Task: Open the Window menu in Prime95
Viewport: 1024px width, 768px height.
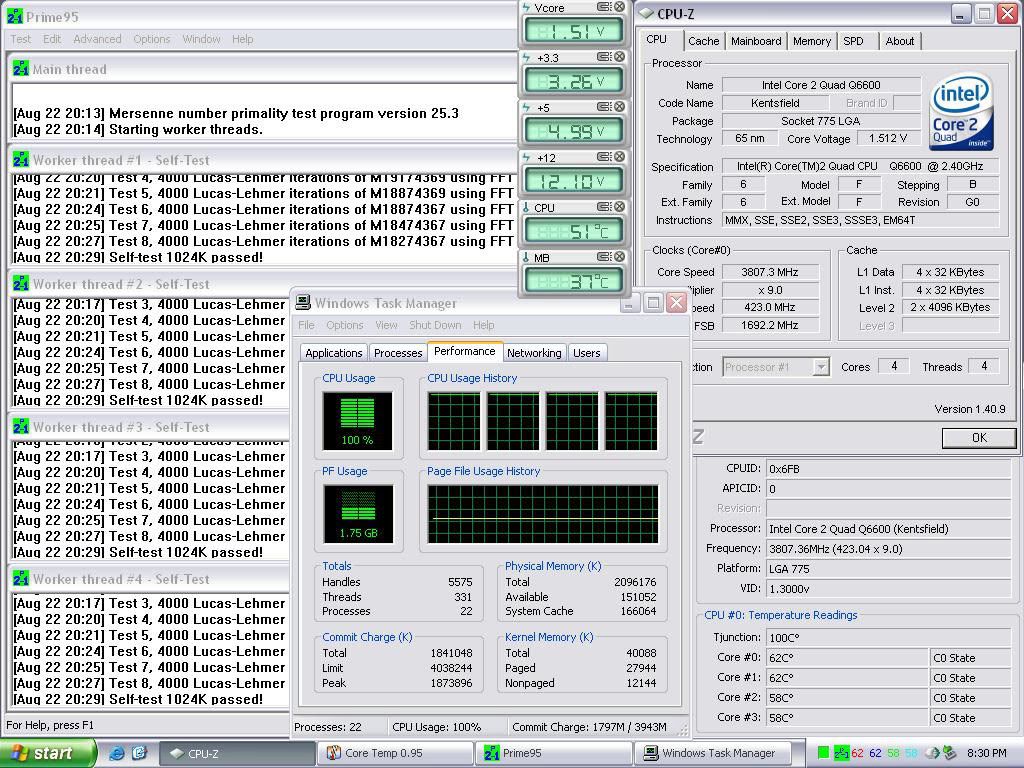Action: (x=201, y=39)
